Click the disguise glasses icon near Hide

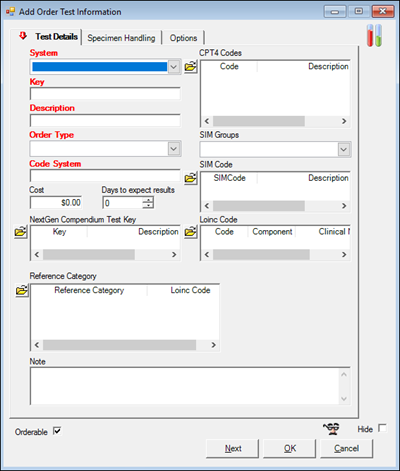pos(331,429)
